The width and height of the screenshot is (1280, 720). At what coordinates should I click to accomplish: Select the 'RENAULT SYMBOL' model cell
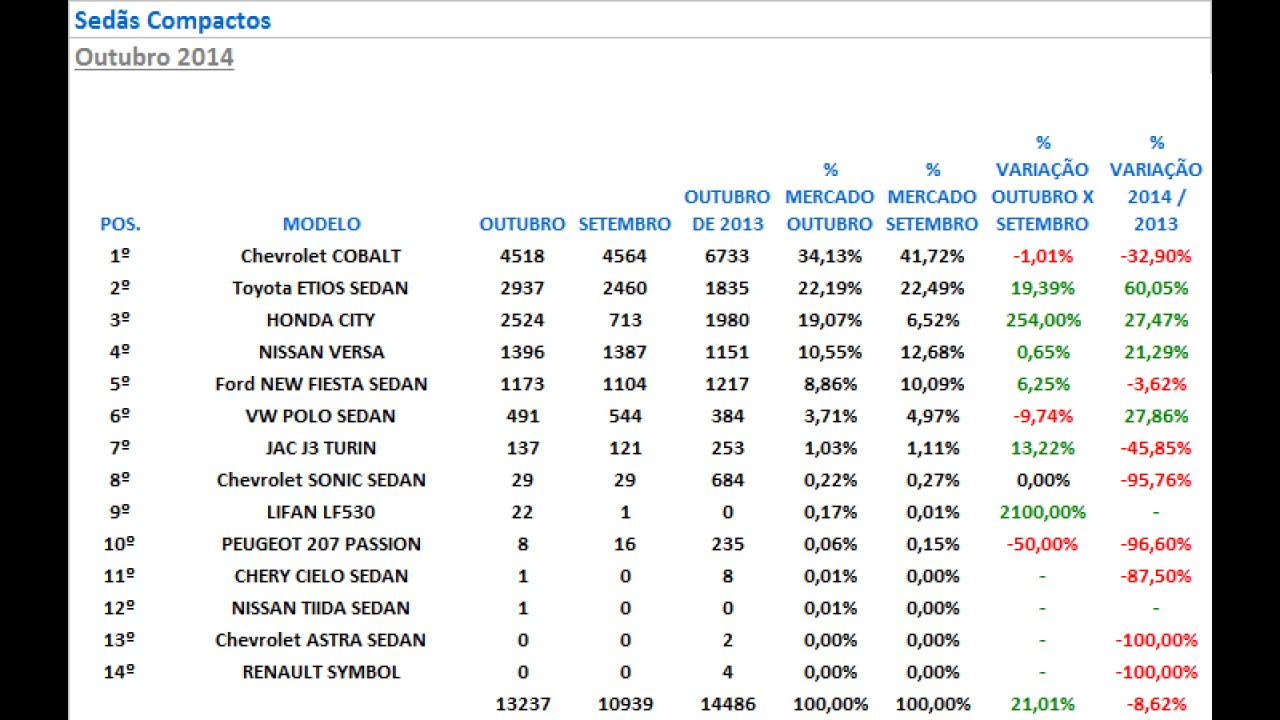pos(321,672)
